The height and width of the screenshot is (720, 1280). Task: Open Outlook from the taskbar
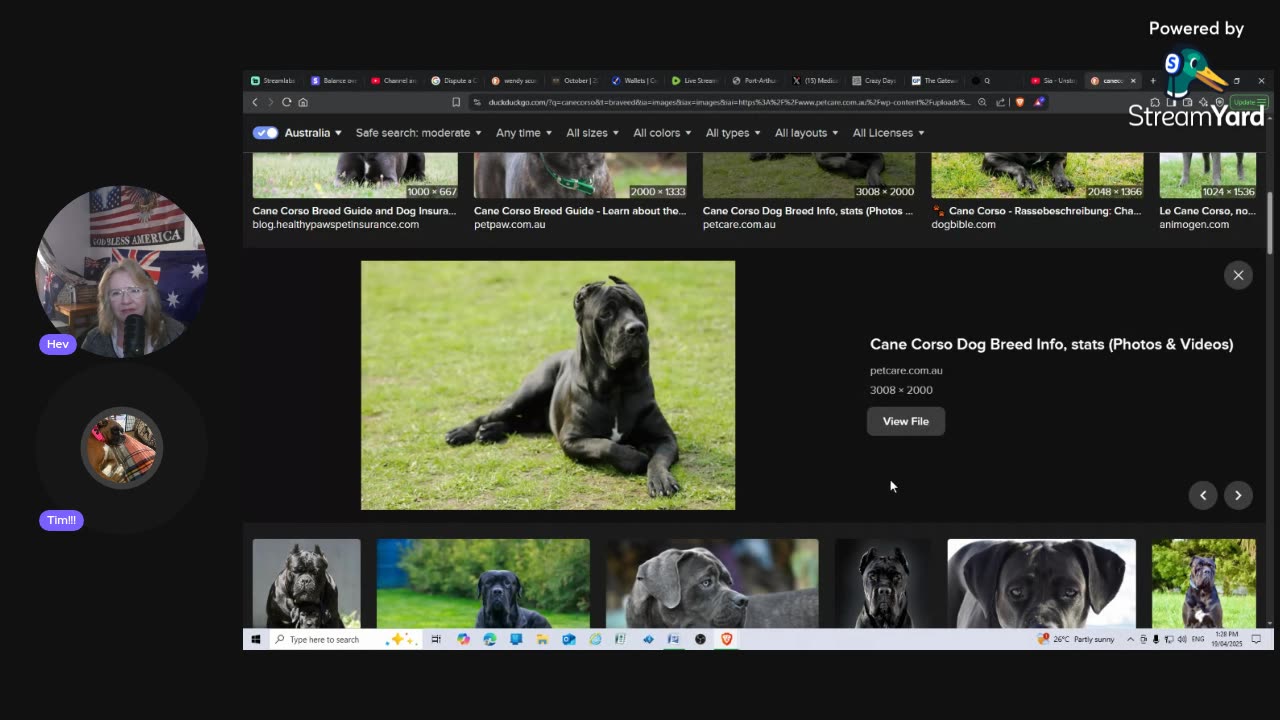pyautogui.click(x=569, y=639)
